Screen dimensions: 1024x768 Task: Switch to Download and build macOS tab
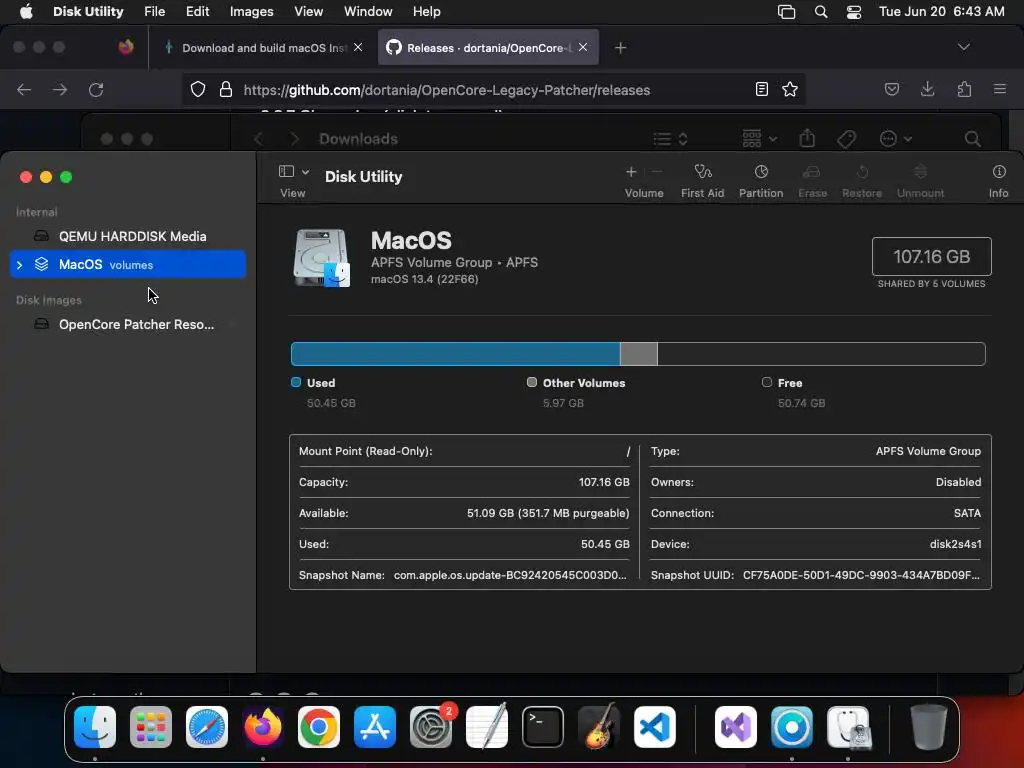pos(264,48)
